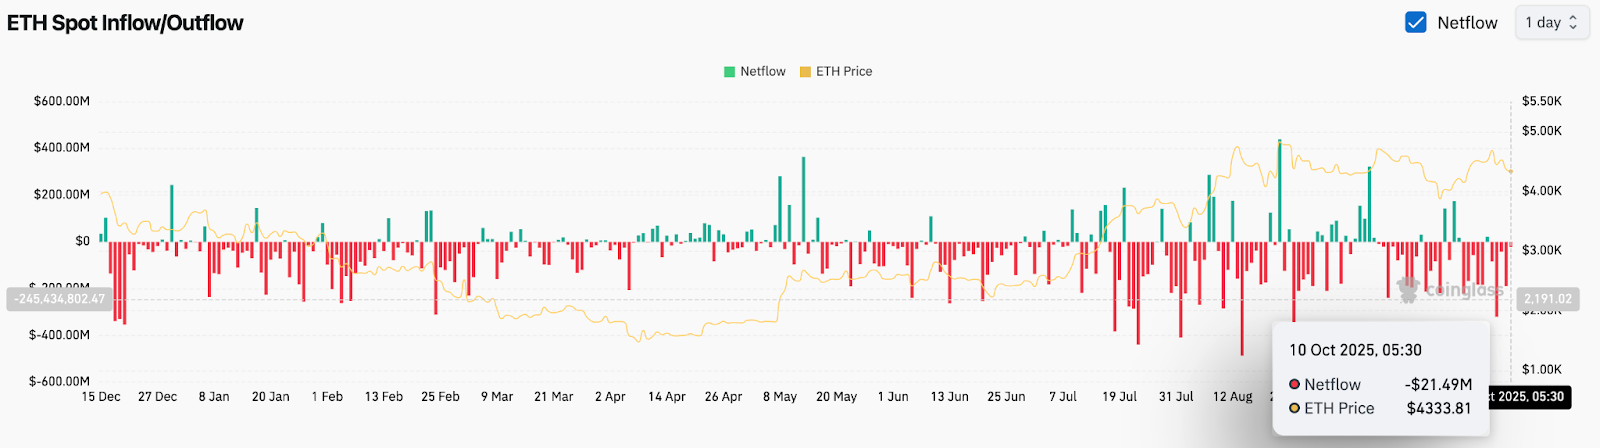Click the -$21.49M Netflow tooltip value
The image size is (1600, 448).
[1438, 384]
